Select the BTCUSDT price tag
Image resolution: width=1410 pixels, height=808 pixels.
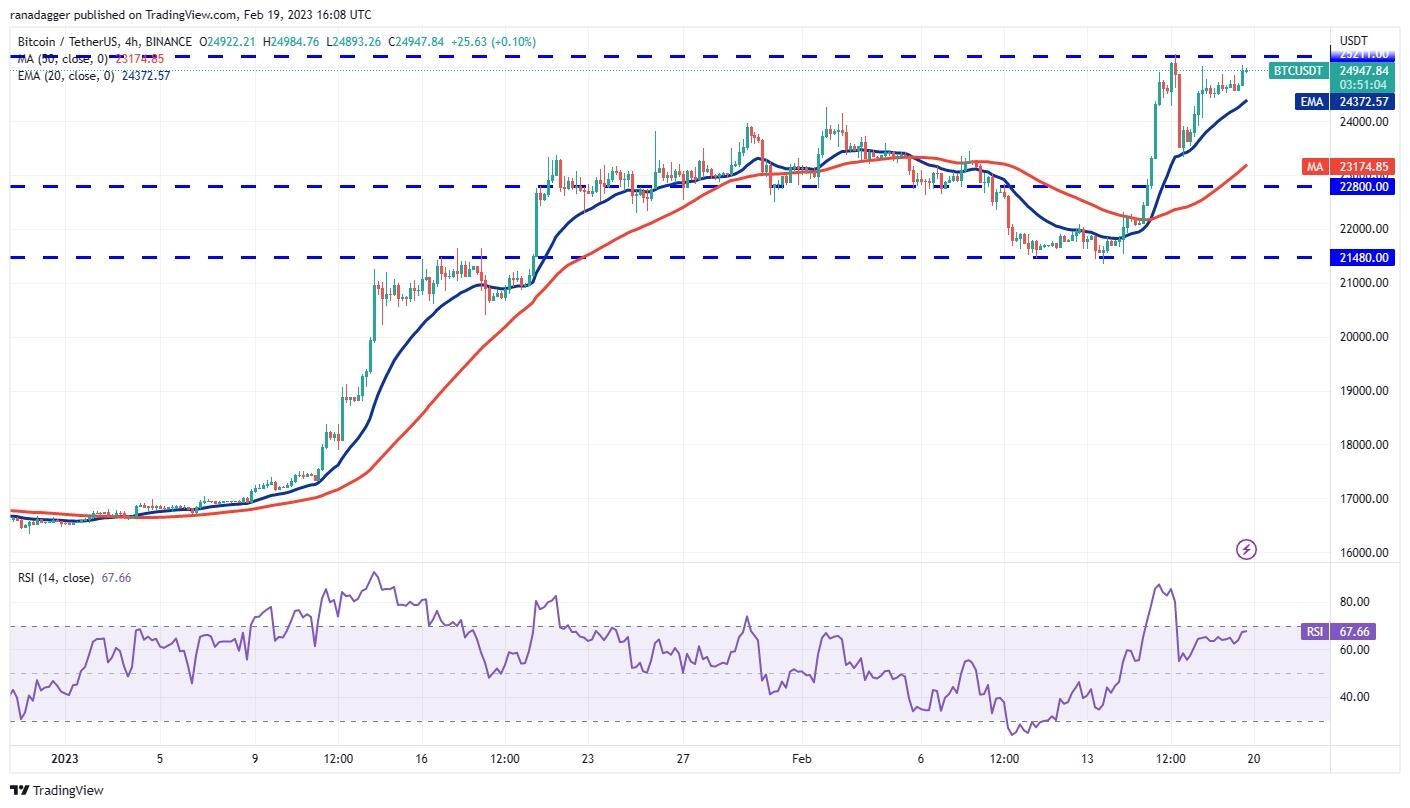click(1299, 71)
